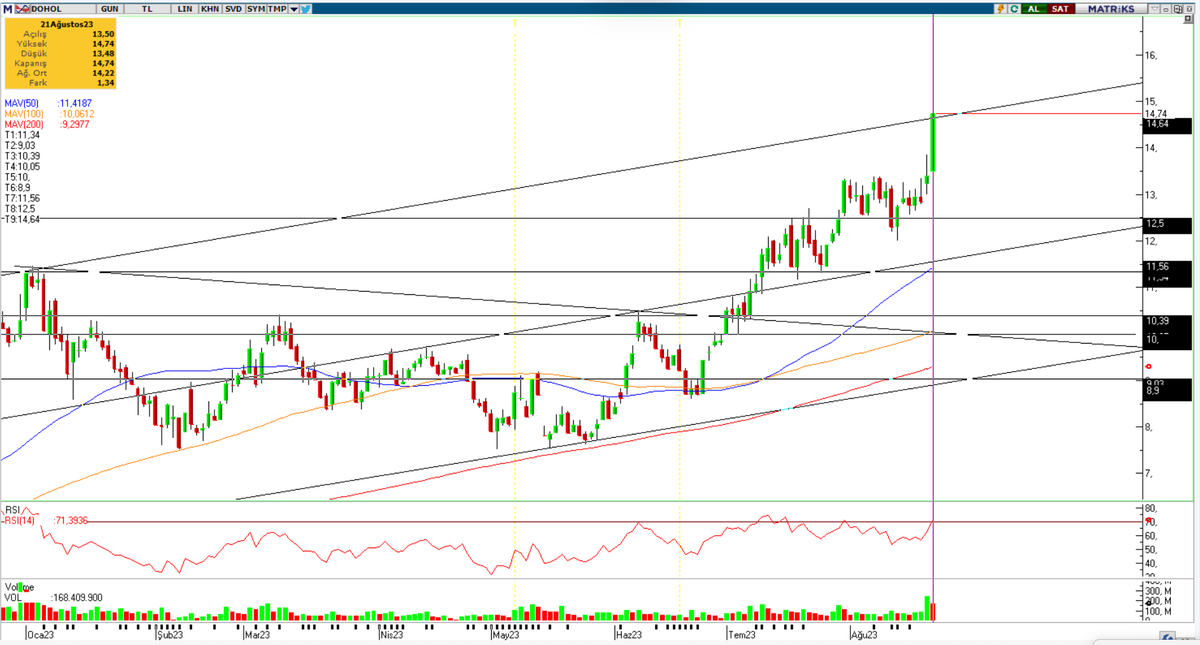Click the purple vertical cursor line
This screenshot has height=645, width=1200.
click(933, 320)
